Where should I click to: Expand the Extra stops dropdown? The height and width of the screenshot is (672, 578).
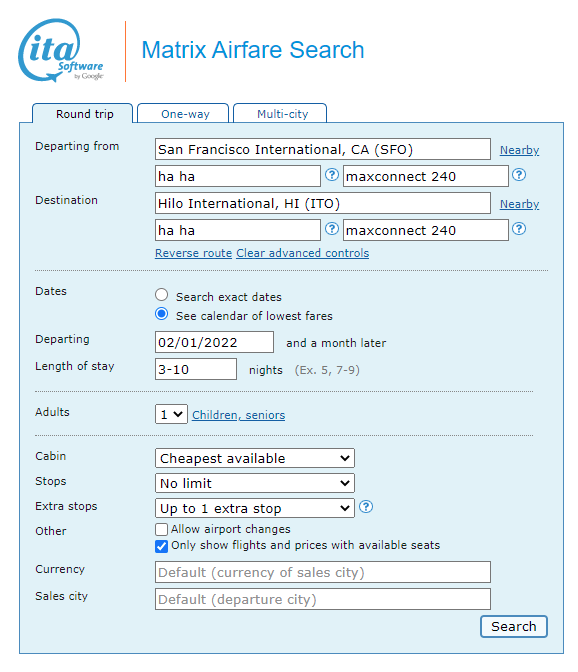click(x=255, y=508)
